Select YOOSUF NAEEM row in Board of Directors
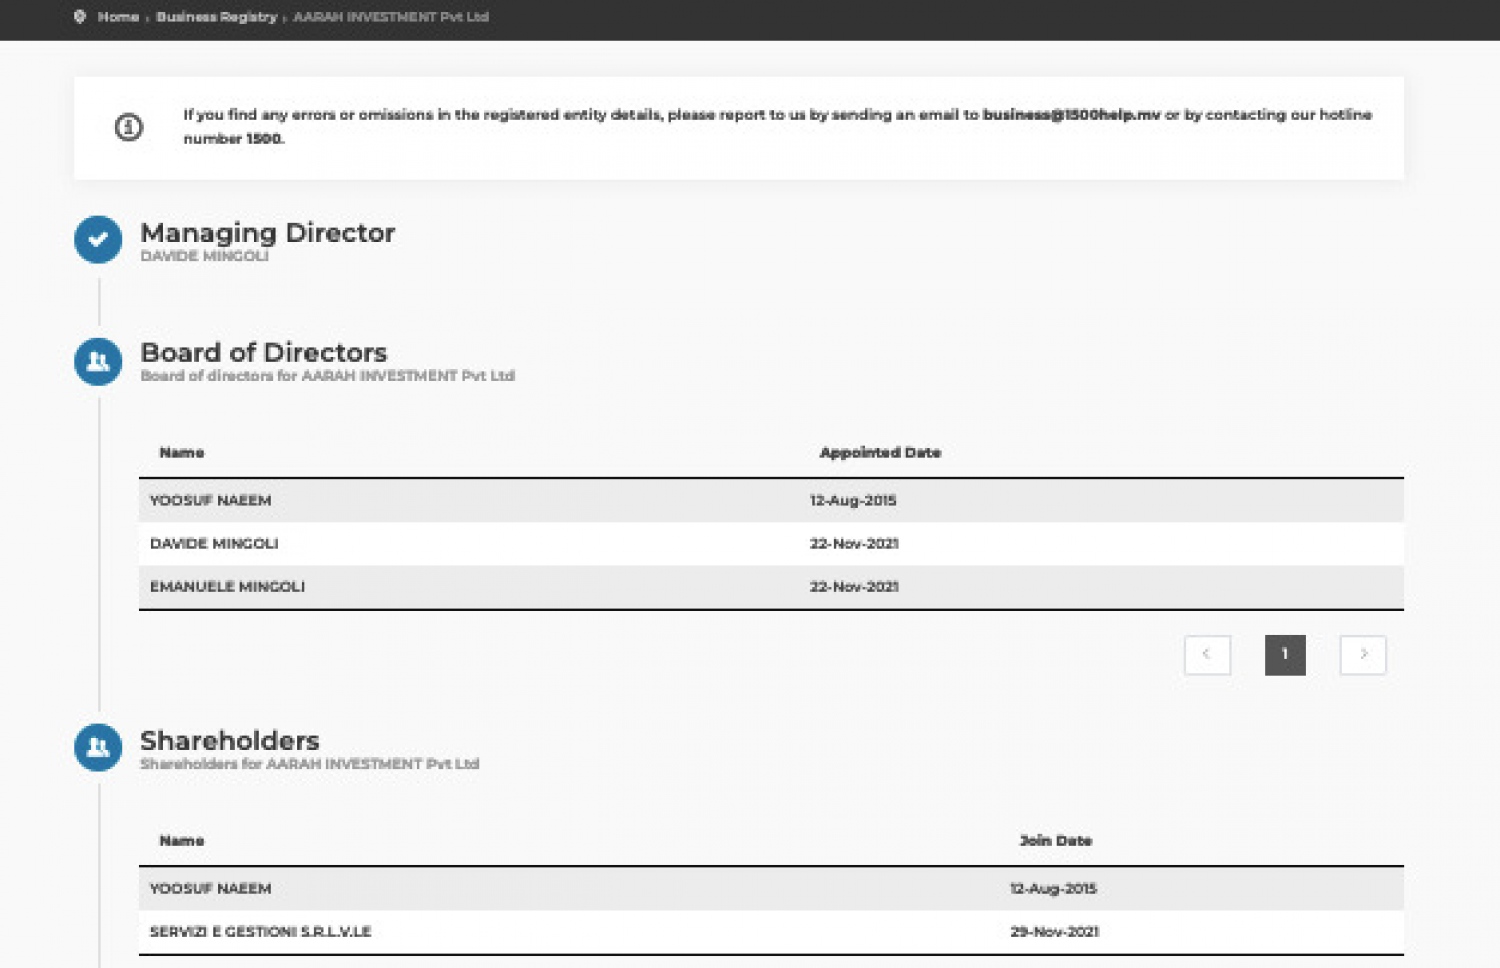1500x968 pixels. point(210,500)
